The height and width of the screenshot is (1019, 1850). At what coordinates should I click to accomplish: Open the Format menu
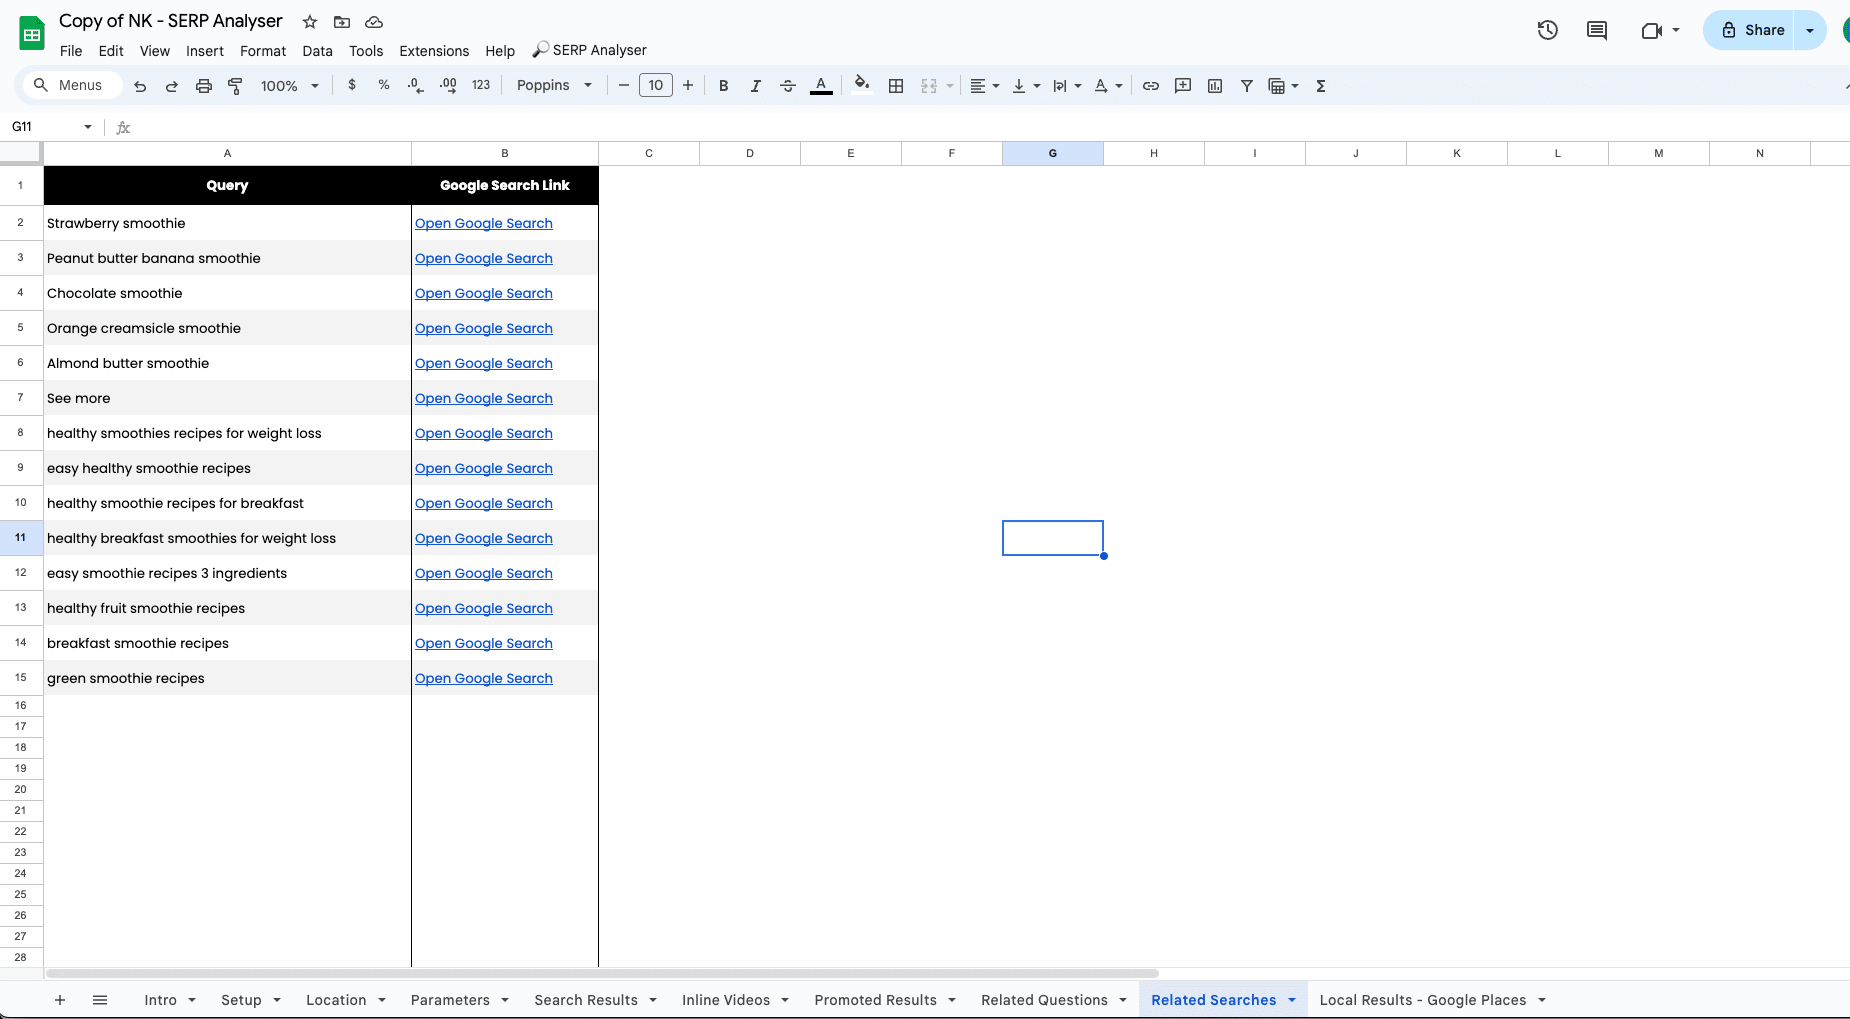click(263, 51)
